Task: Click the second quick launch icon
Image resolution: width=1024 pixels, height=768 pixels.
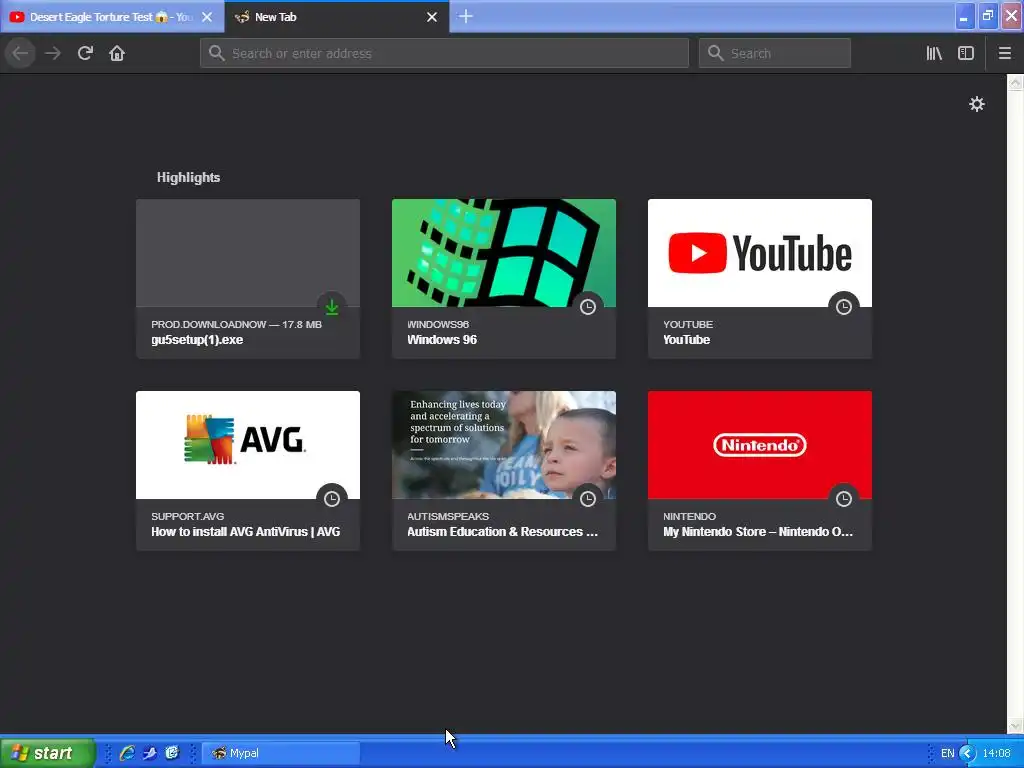Action: [150, 753]
